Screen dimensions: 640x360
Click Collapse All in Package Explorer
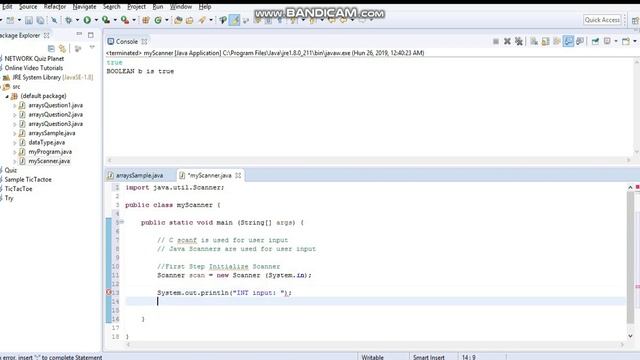click(x=51, y=49)
